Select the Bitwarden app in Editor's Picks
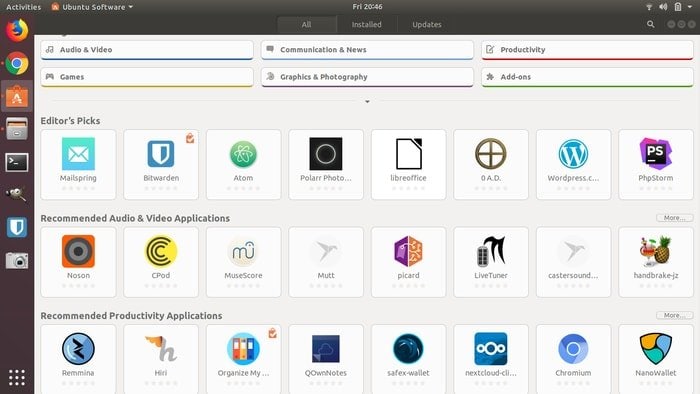This screenshot has width=700, height=394. coord(161,164)
